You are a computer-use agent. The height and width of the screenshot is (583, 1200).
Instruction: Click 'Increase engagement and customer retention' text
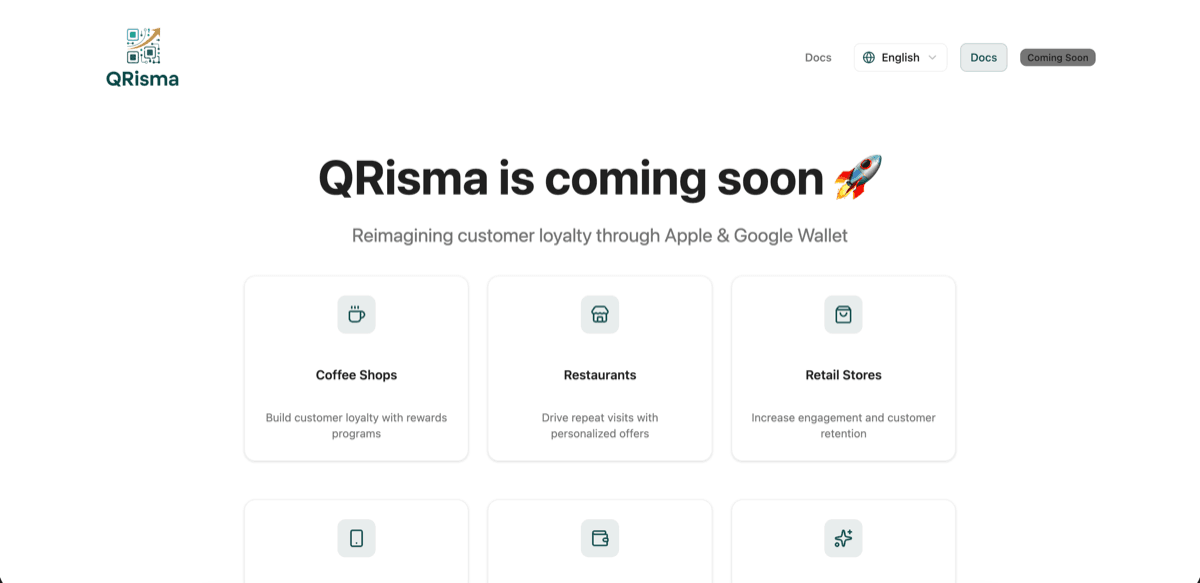(843, 426)
